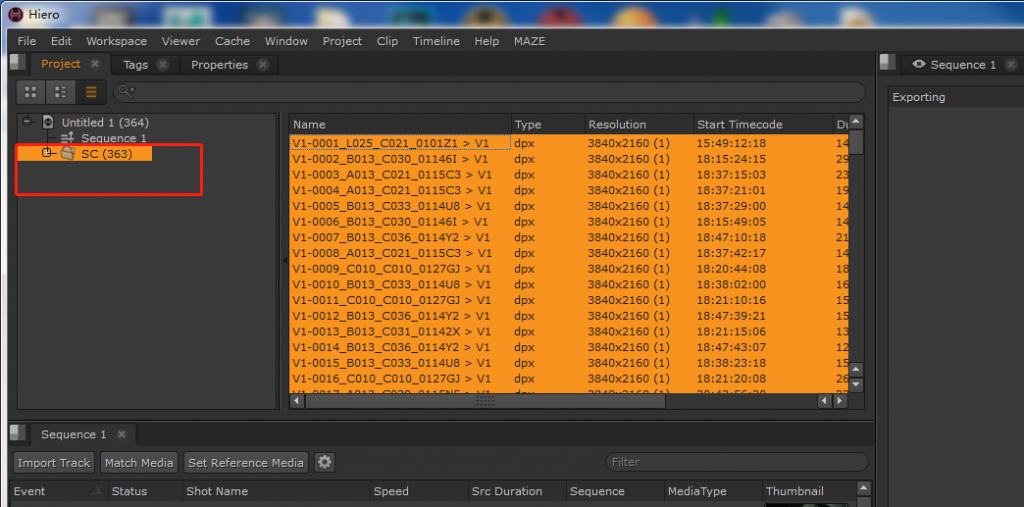Sort clip list by Name column
This screenshot has width=1024, height=507.
point(400,124)
